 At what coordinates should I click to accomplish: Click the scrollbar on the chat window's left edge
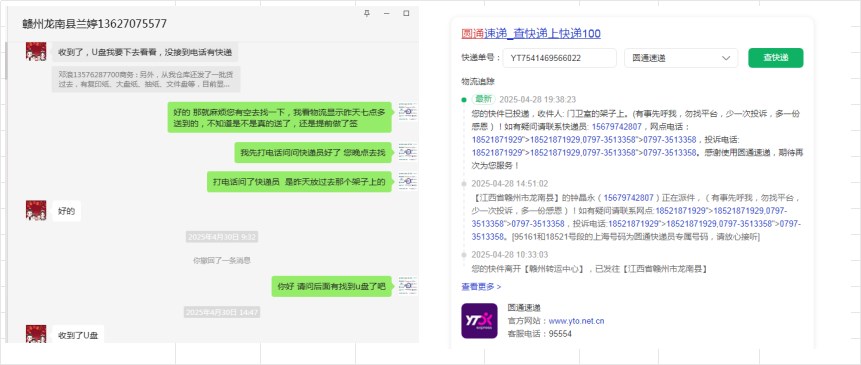(7, 60)
